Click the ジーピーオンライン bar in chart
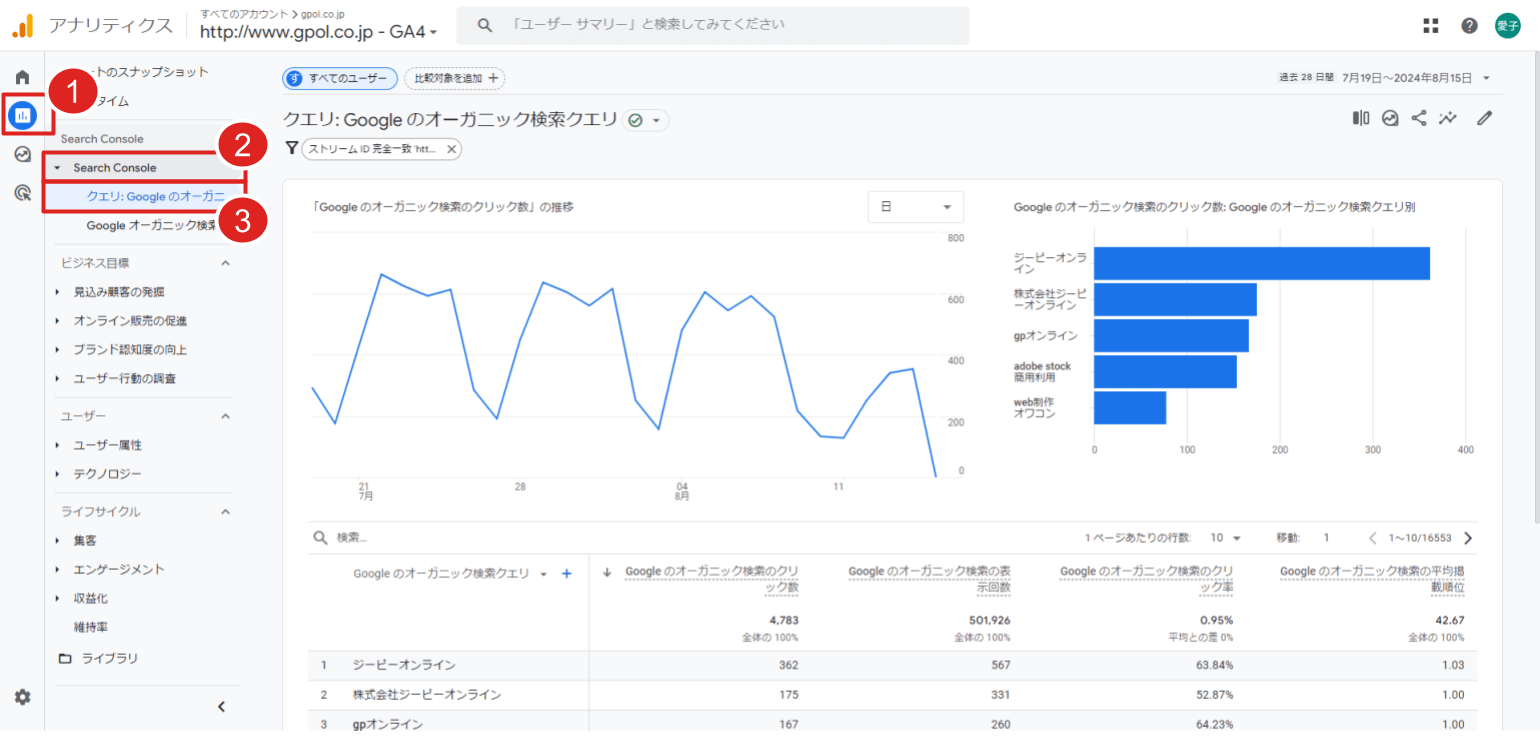Screen dimensions: 1540x740 pos(1262,264)
